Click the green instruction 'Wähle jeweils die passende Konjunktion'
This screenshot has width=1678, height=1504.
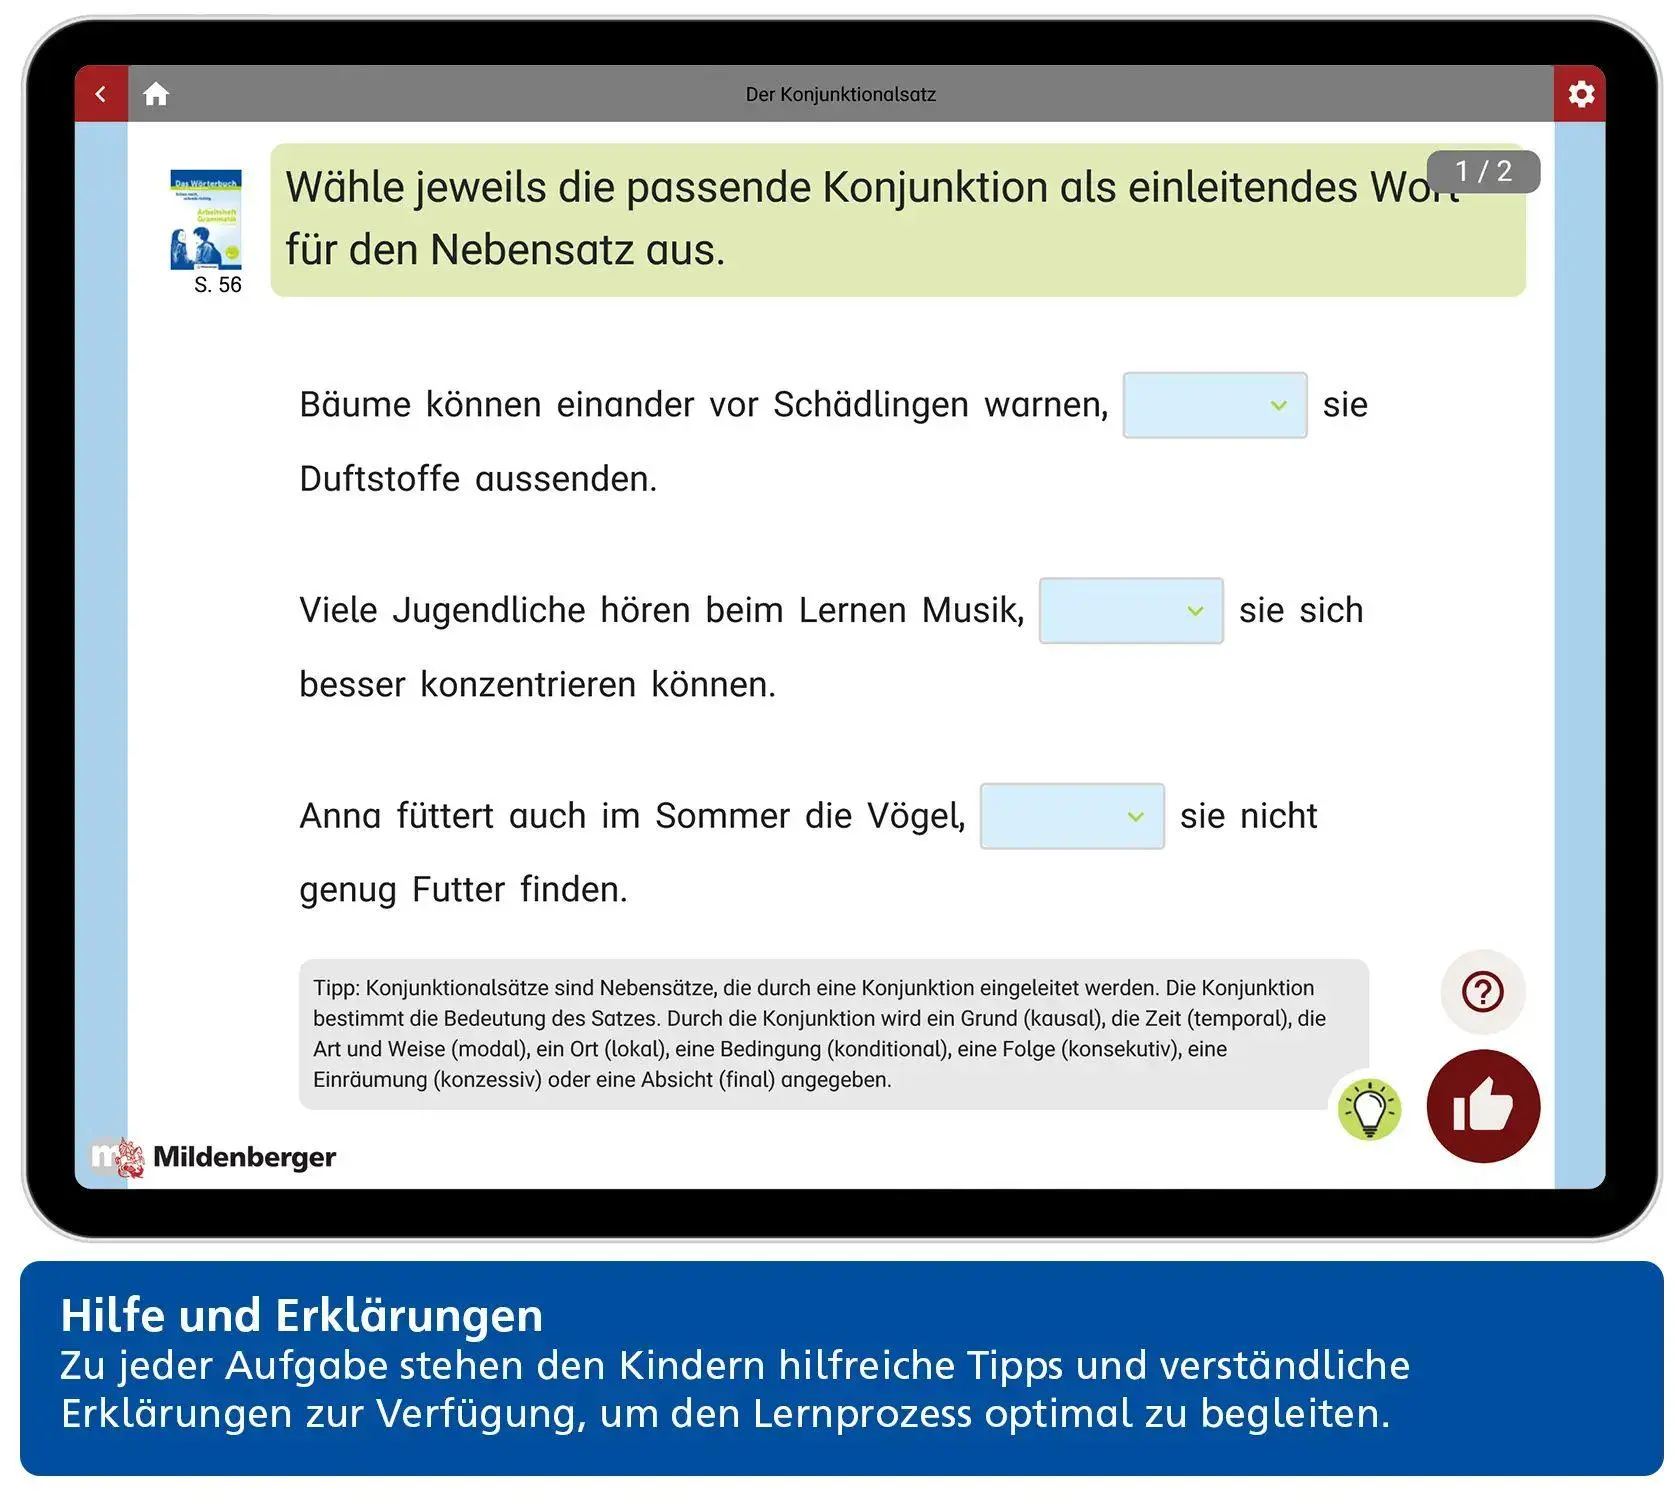(898, 220)
